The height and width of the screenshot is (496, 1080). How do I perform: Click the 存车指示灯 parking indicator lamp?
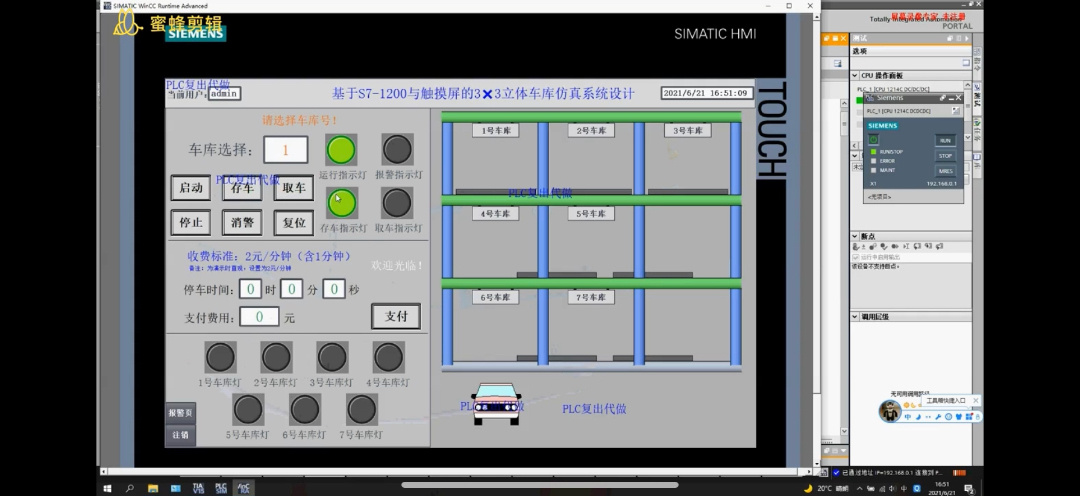click(341, 203)
